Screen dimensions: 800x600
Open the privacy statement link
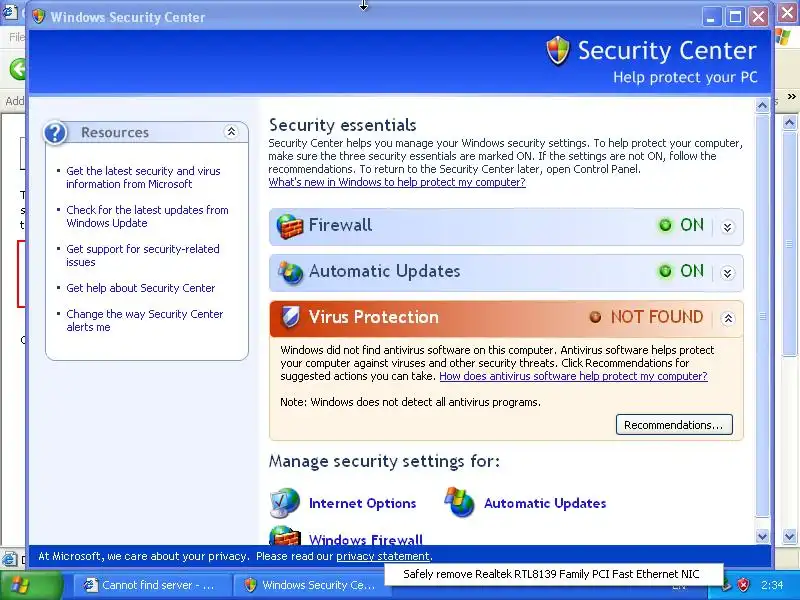point(383,556)
